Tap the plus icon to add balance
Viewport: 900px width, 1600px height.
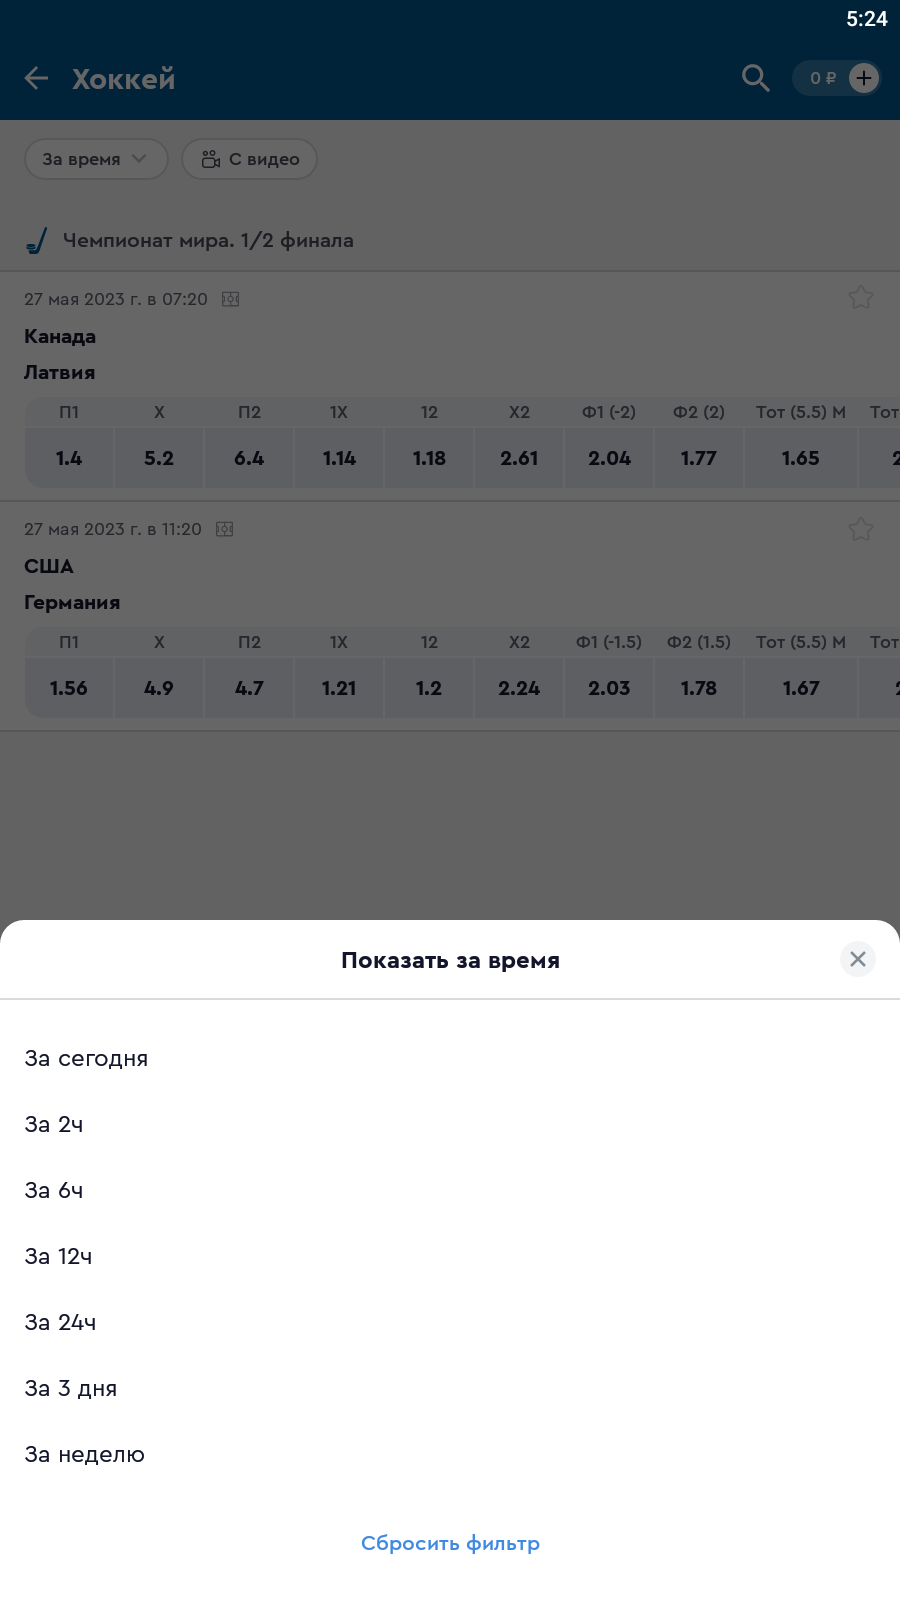coord(864,78)
